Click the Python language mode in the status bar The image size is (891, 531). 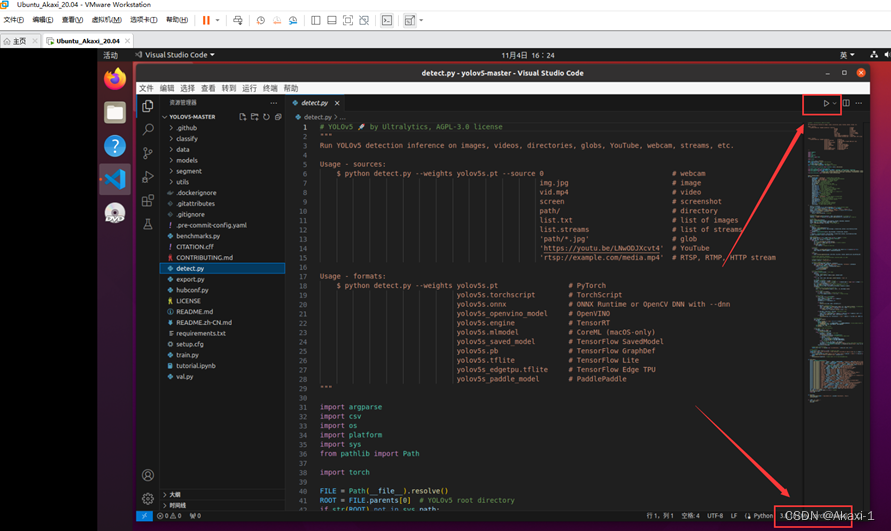click(763, 516)
